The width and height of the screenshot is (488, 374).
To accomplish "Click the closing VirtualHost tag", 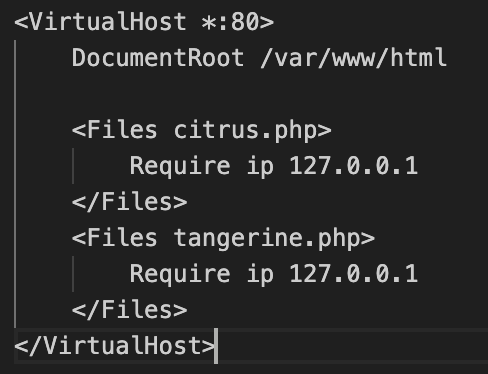I will tap(115, 346).
